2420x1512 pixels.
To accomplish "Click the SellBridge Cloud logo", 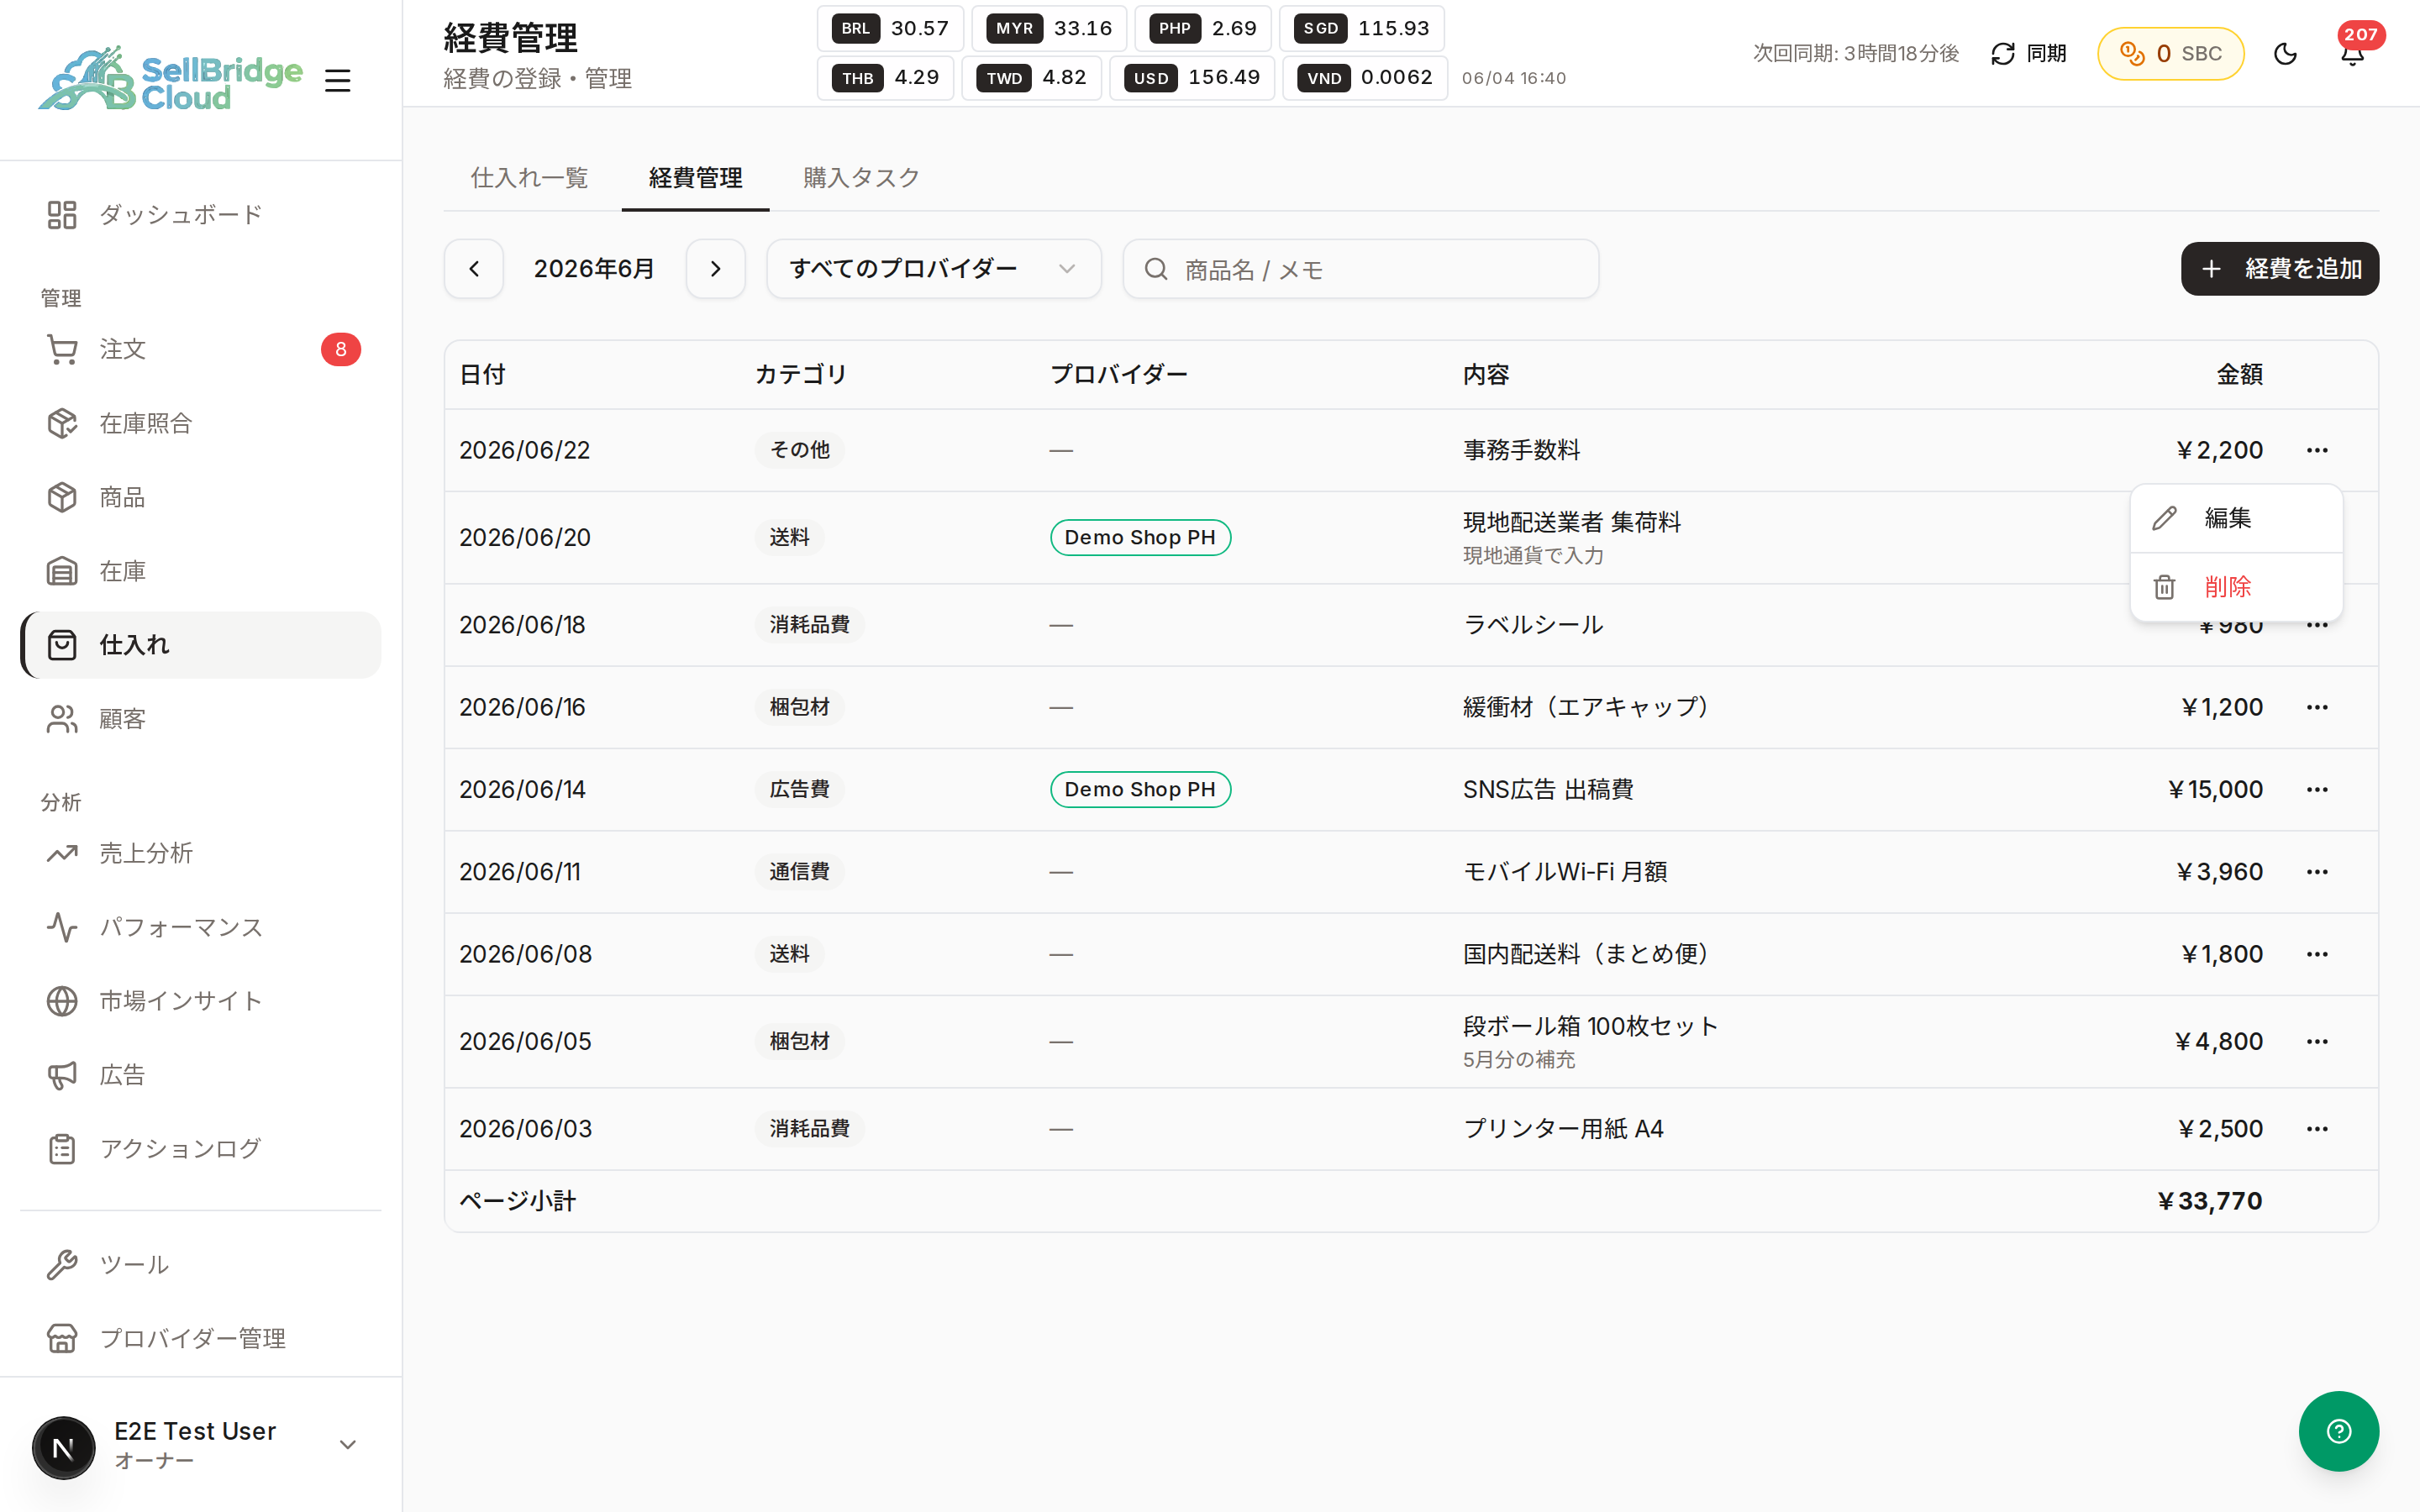I will point(170,80).
